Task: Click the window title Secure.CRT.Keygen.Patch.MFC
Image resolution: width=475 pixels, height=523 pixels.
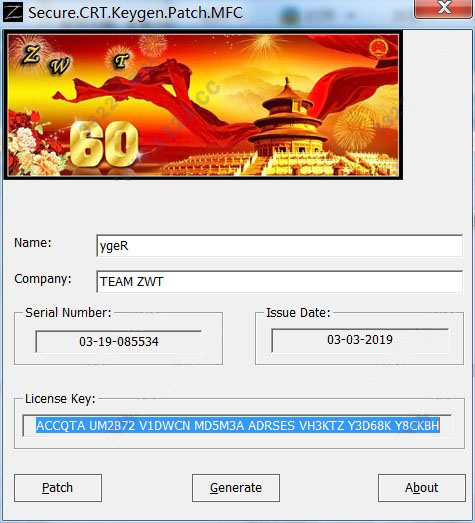Action: point(135,13)
